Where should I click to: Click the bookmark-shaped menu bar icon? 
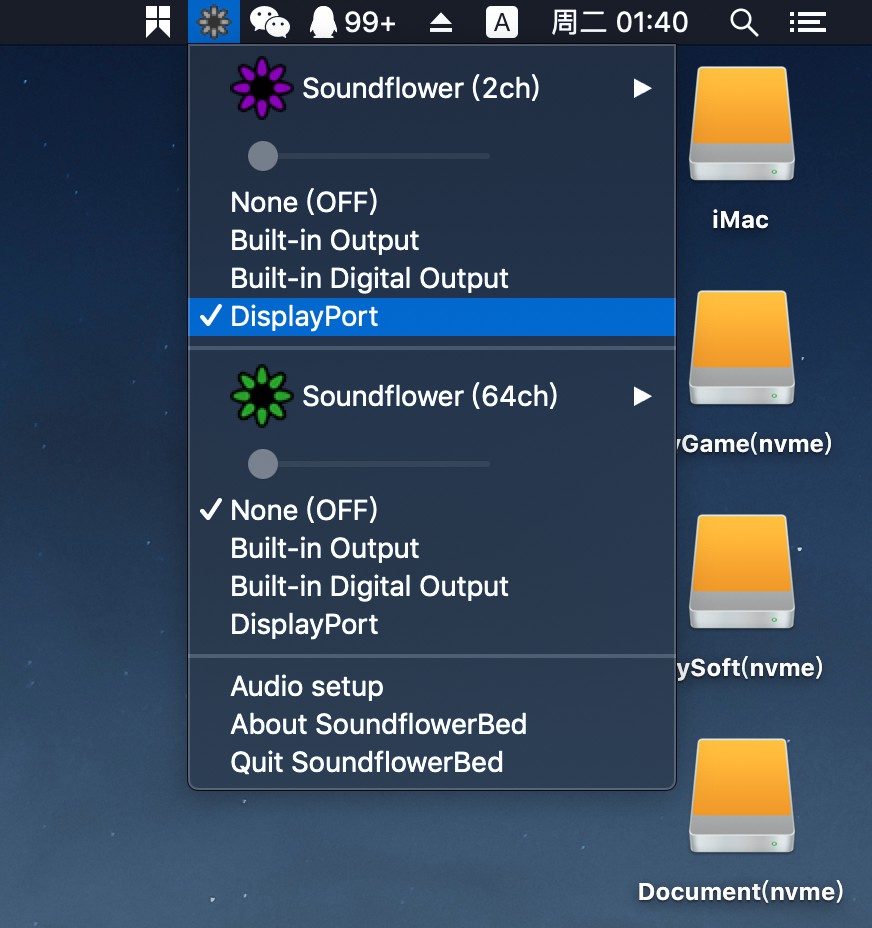point(158,22)
